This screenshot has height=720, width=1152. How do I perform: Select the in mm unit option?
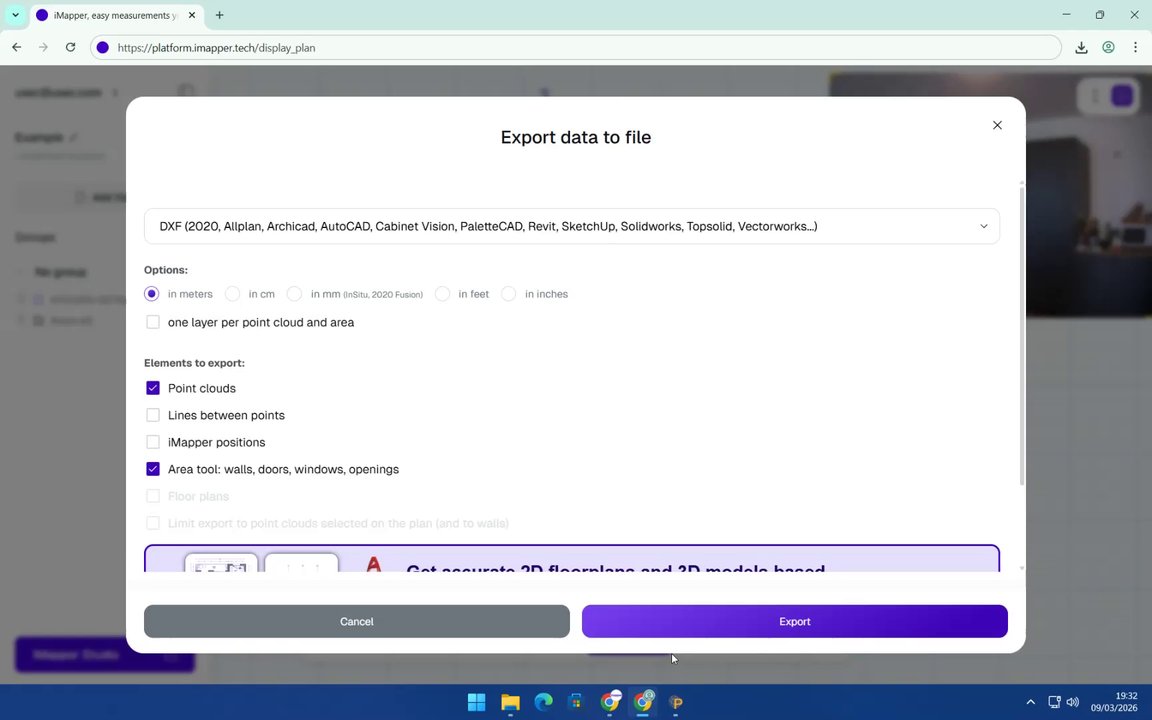tap(294, 294)
